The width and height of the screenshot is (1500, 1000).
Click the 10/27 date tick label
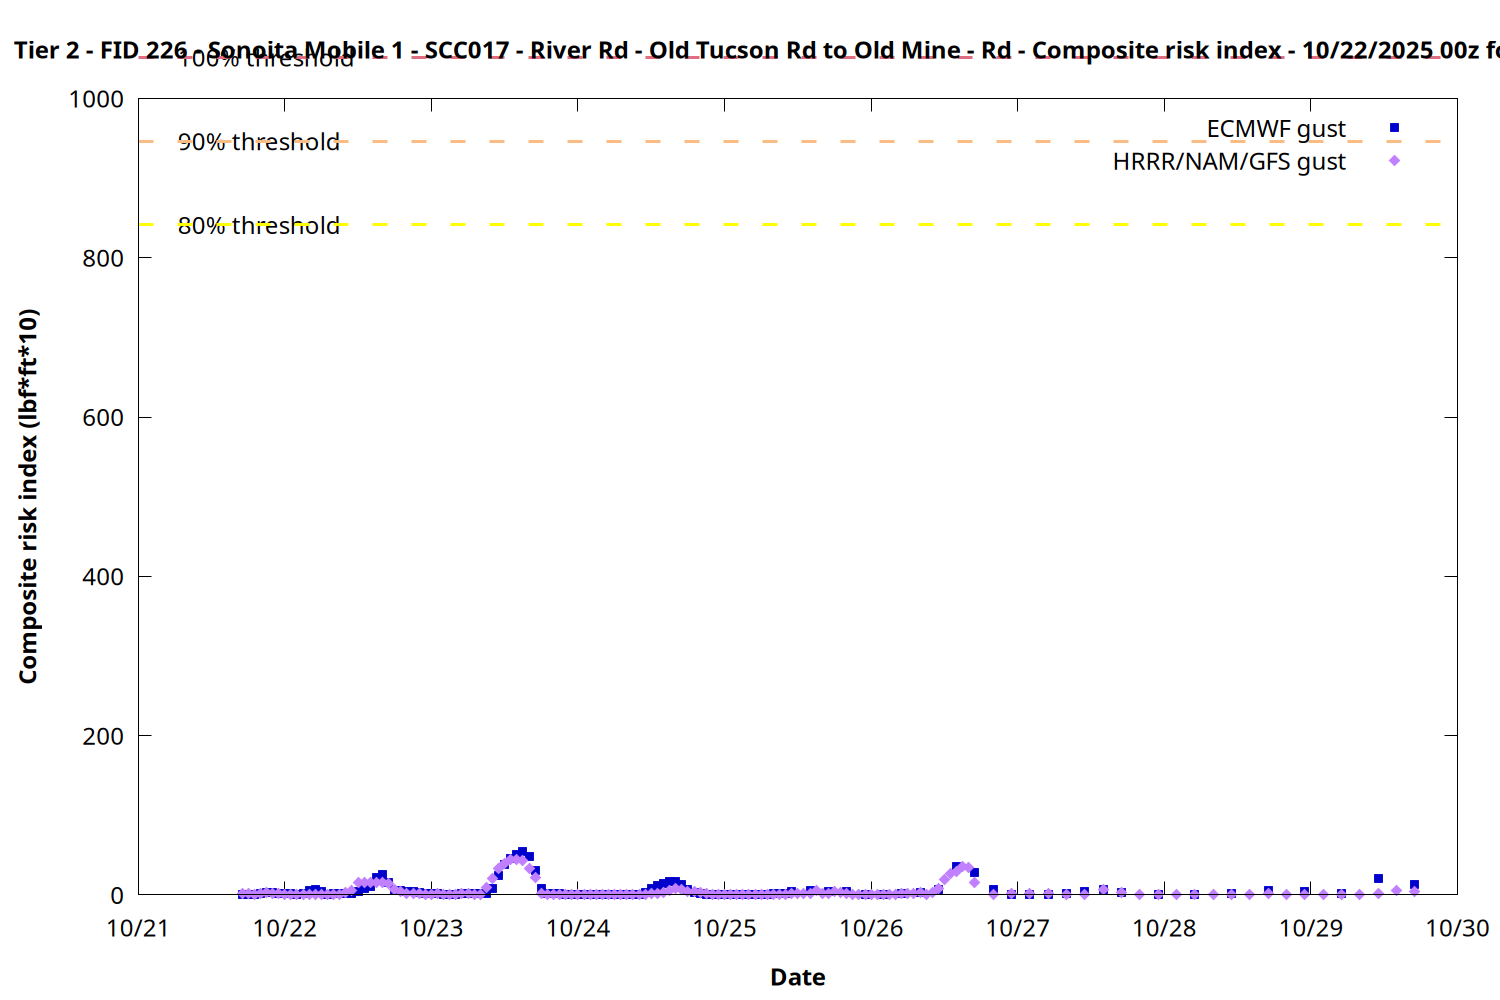[x=1018, y=929]
